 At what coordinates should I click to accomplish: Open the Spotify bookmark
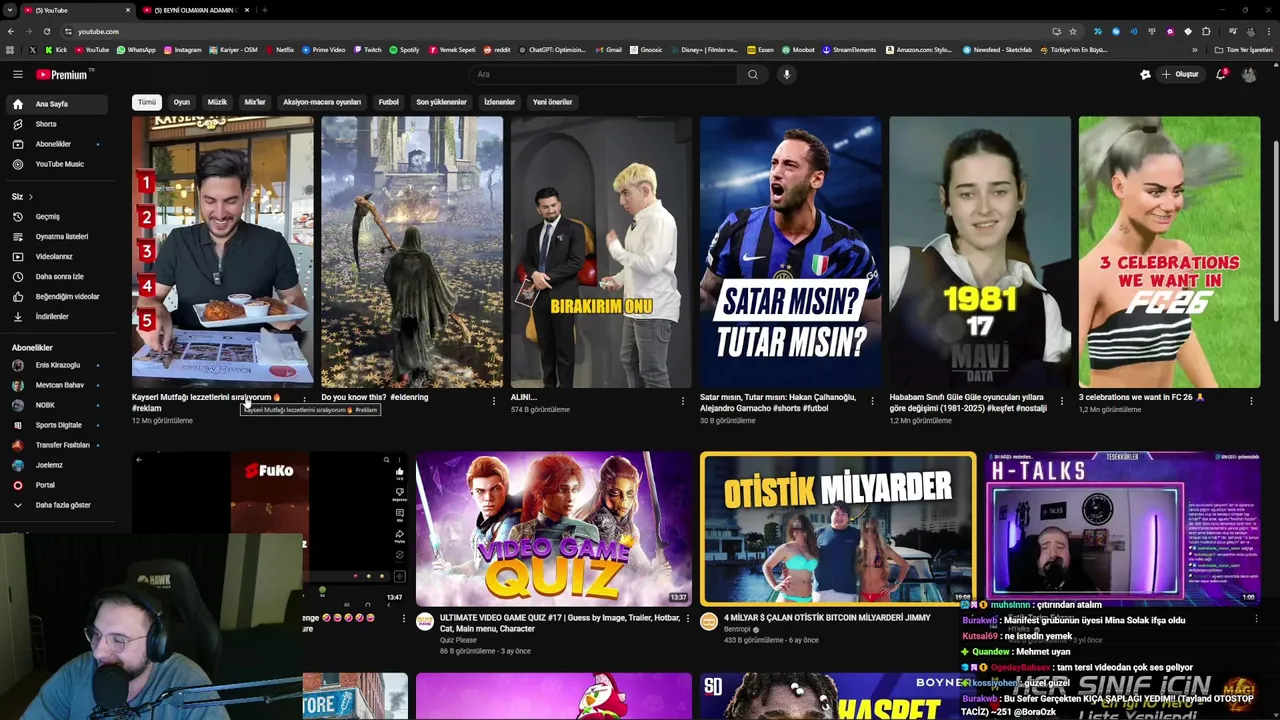(x=404, y=50)
